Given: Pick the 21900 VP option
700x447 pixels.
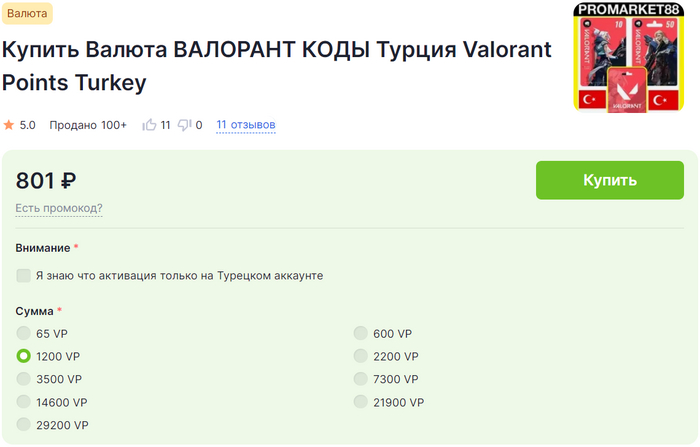Looking at the screenshot, I should click(x=361, y=402).
